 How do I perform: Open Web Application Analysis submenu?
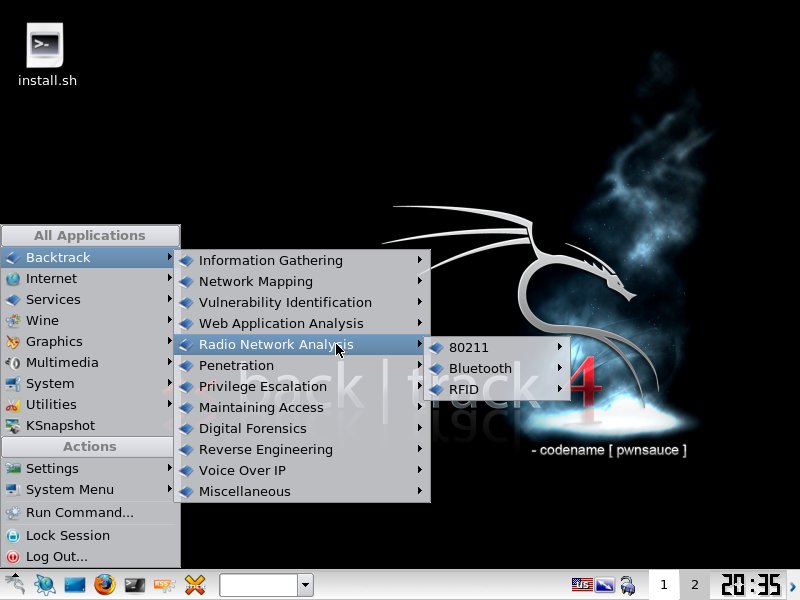(x=303, y=323)
